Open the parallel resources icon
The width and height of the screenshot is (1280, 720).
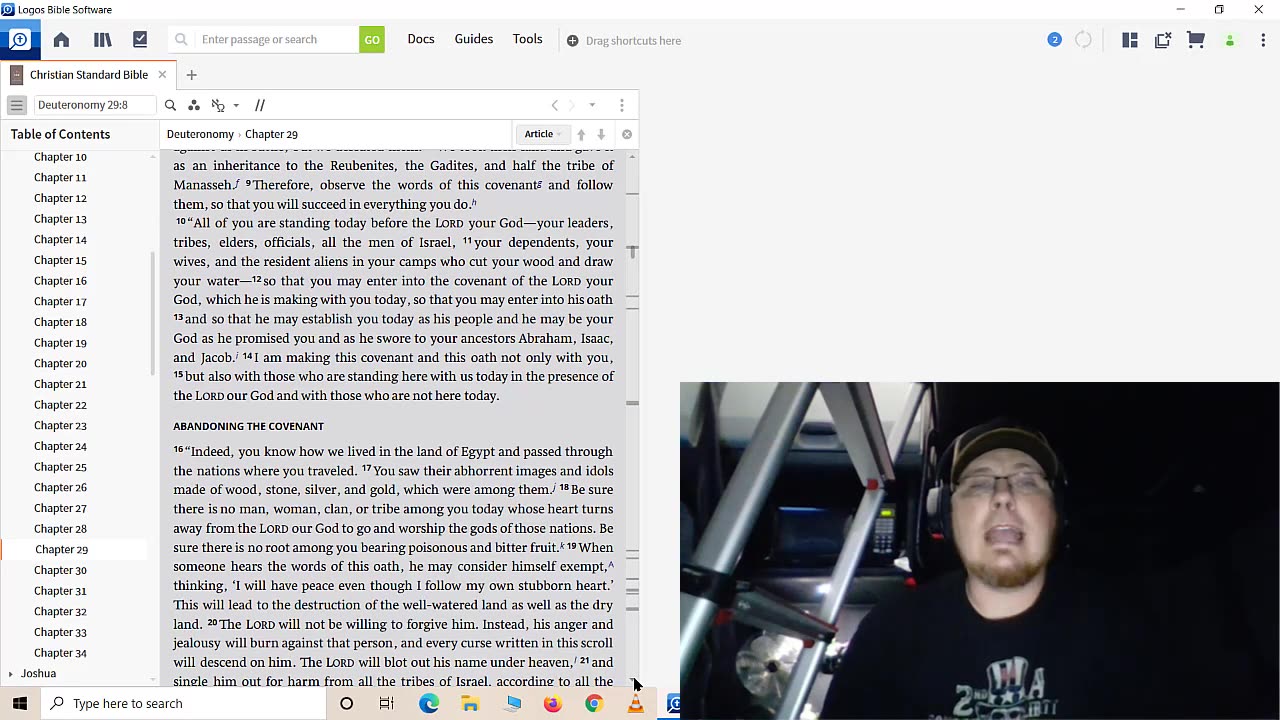click(260, 105)
